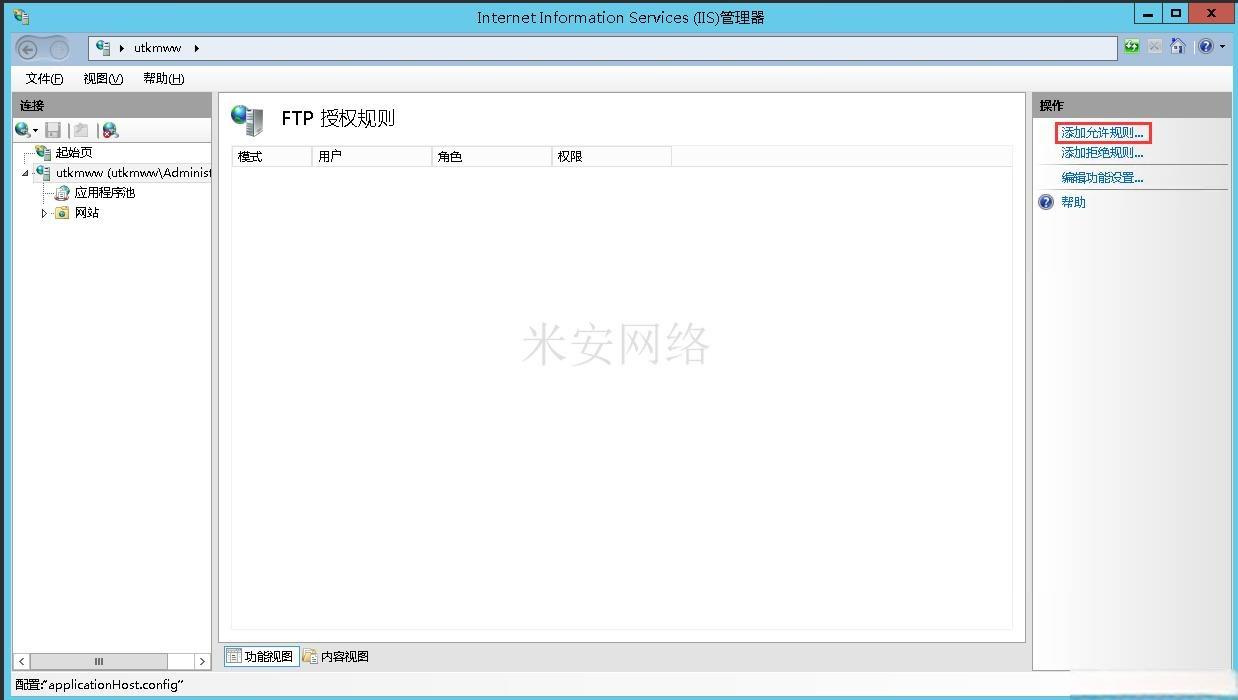Image resolution: width=1238 pixels, height=700 pixels.
Task: Click the blue help icon in toolbar
Action: [1205, 47]
